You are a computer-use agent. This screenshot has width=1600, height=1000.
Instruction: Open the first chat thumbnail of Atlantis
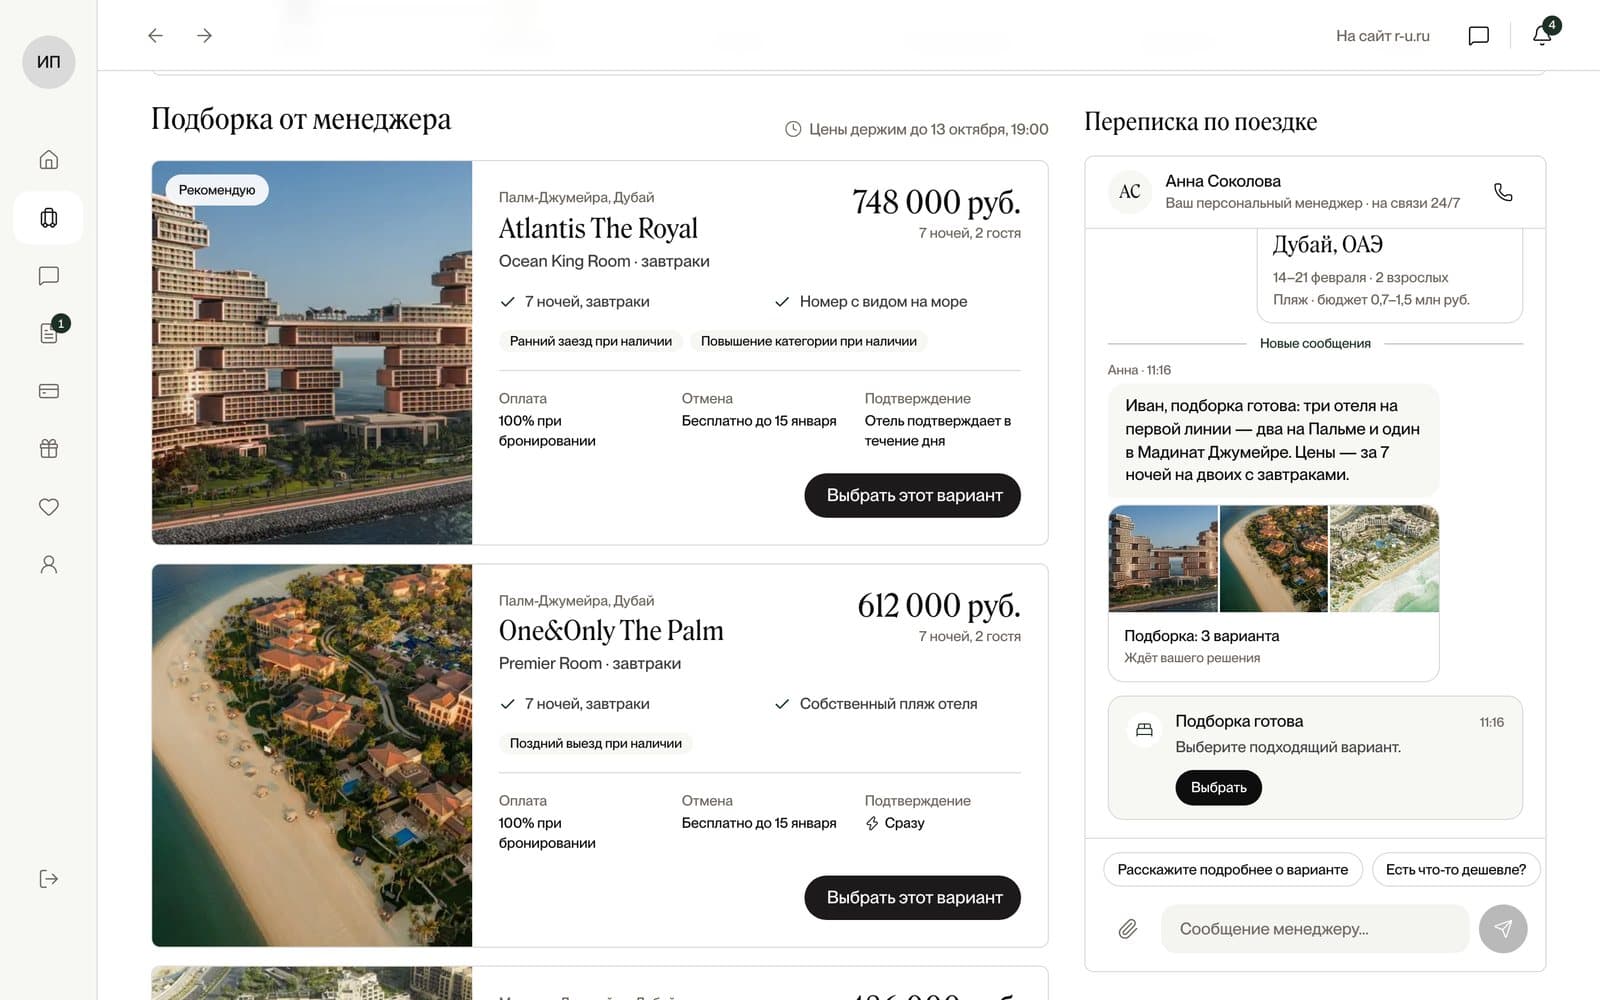[x=1163, y=559]
